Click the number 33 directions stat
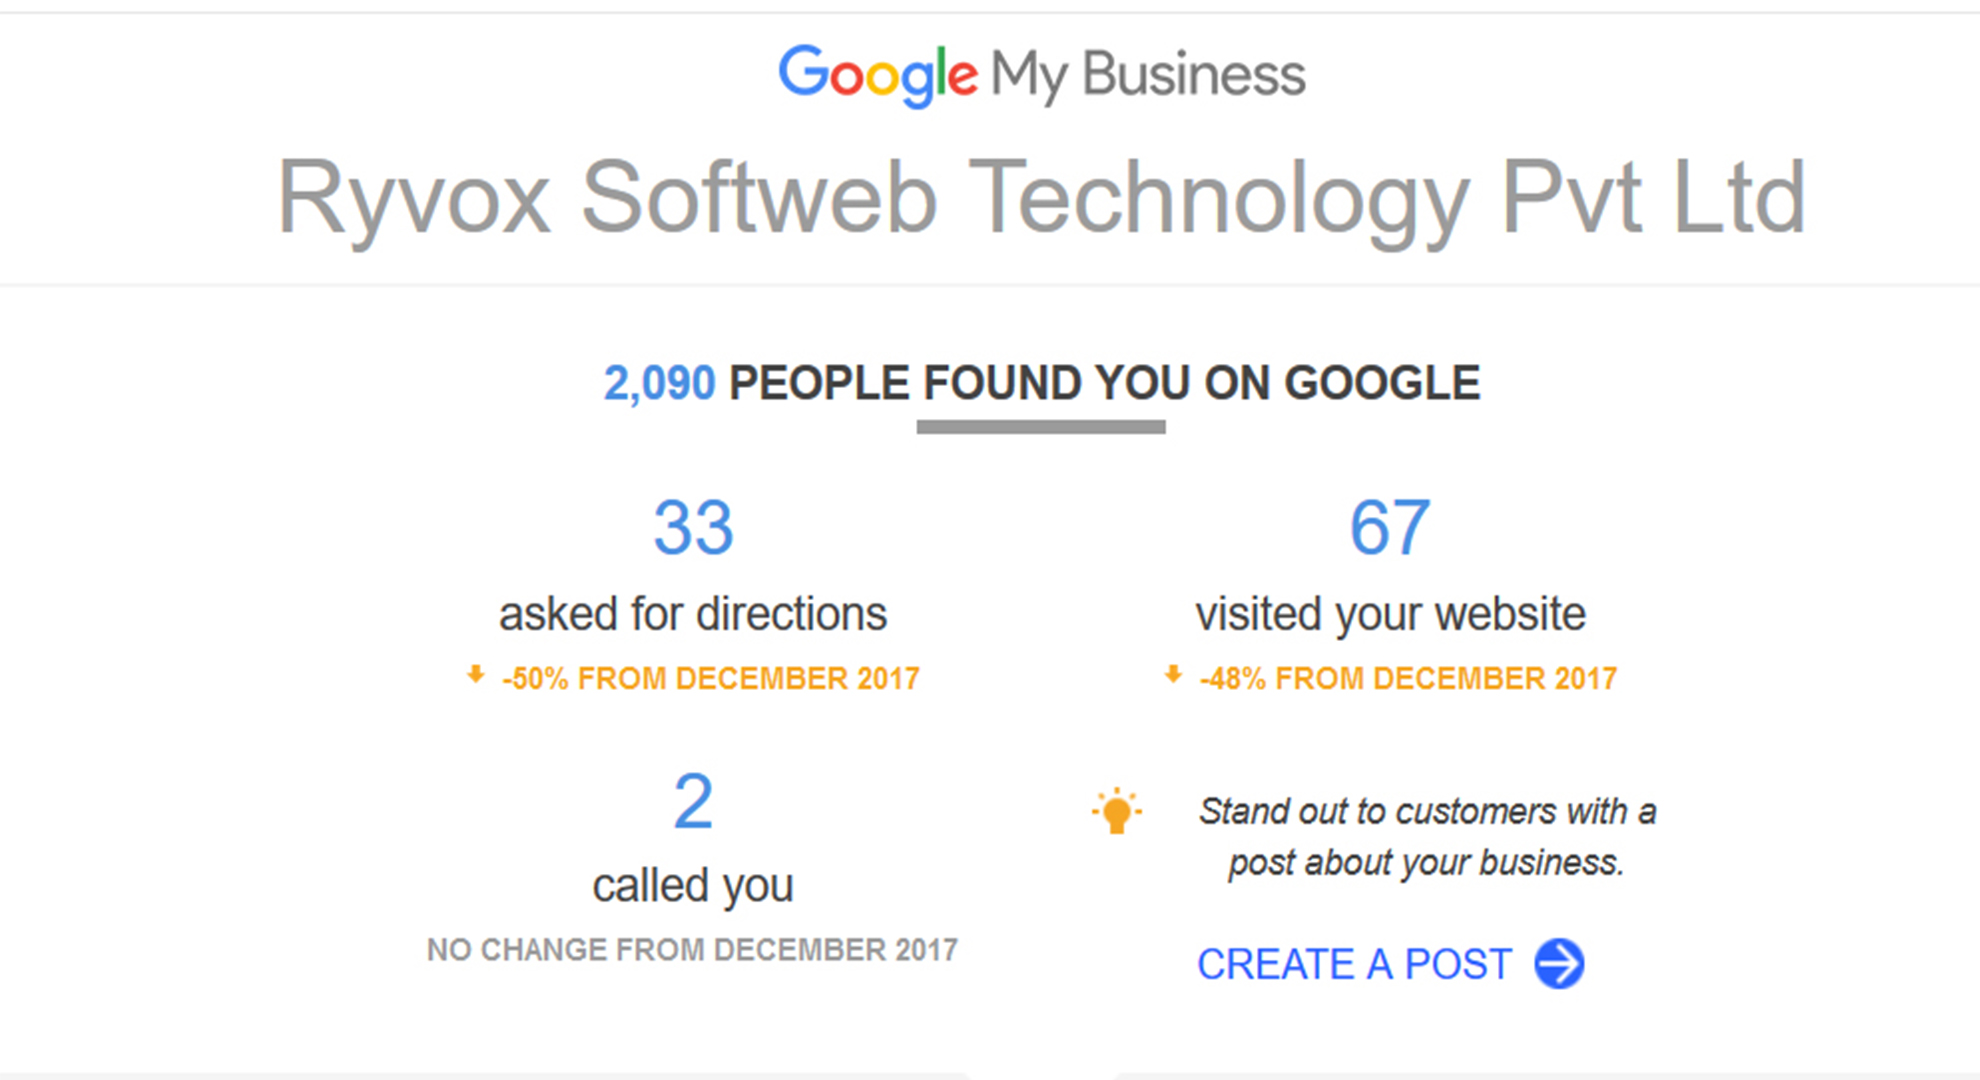The width and height of the screenshot is (1980, 1080). pos(693,527)
